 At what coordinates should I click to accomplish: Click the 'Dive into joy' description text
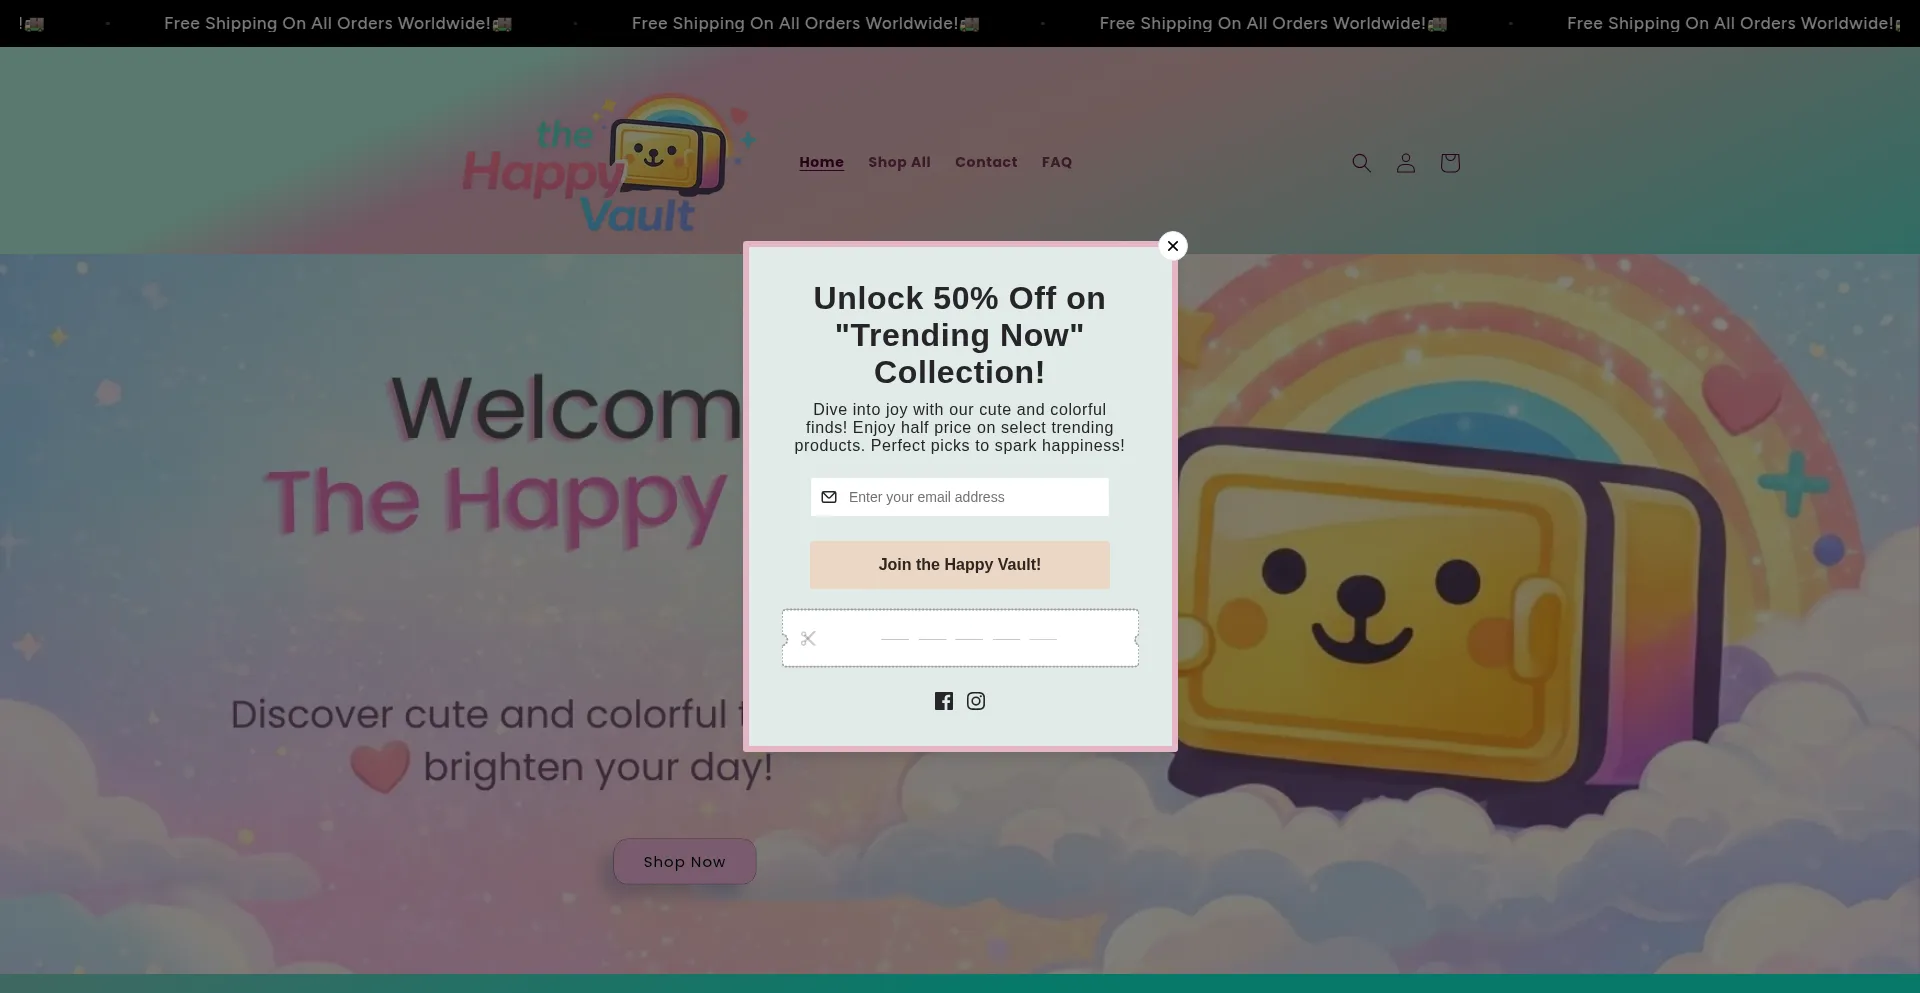(960, 428)
